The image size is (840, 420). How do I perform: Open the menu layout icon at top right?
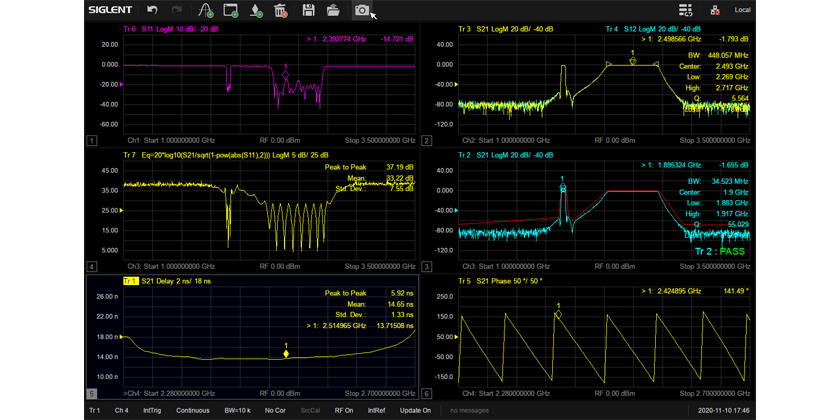(x=685, y=11)
